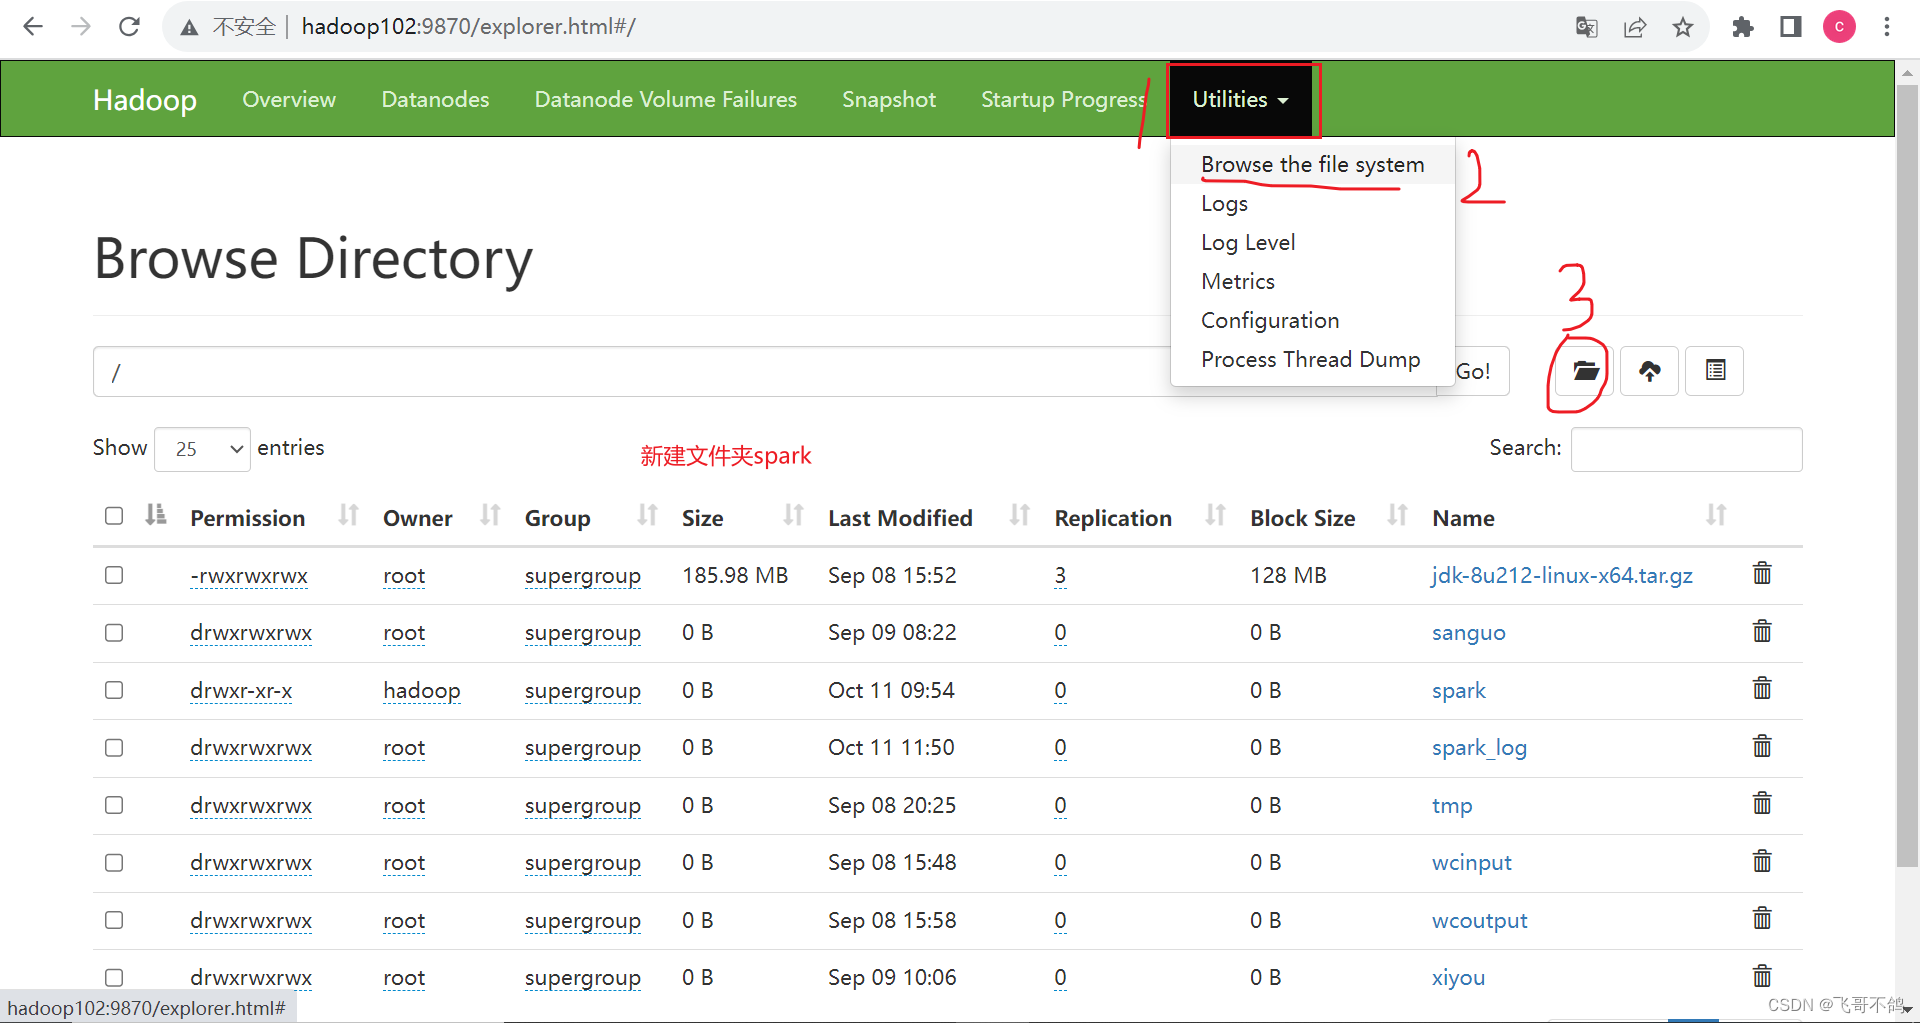Open the Startup Progress tab
The image size is (1920, 1023).
[x=1062, y=100]
